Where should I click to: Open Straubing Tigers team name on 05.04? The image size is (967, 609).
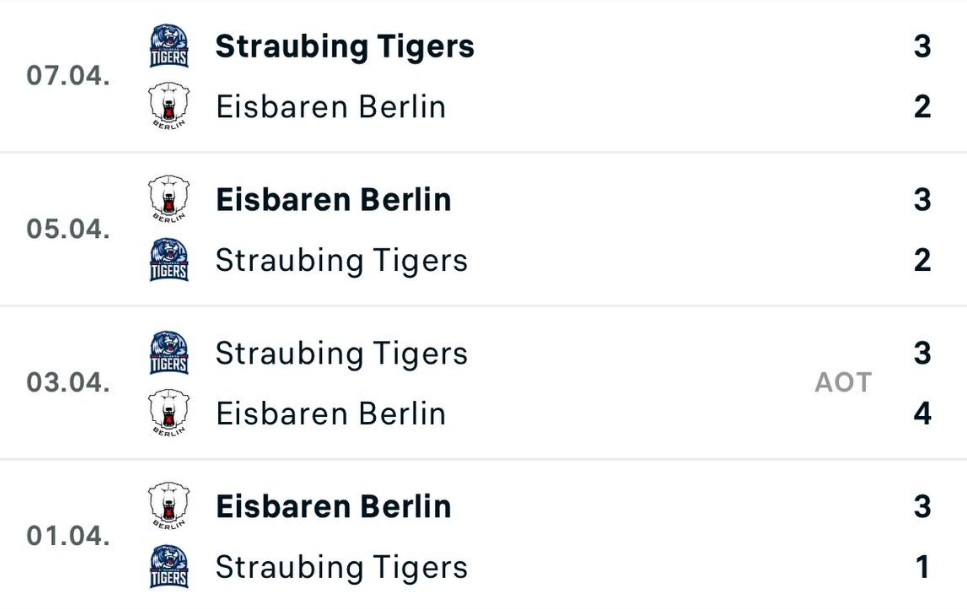(x=342, y=261)
